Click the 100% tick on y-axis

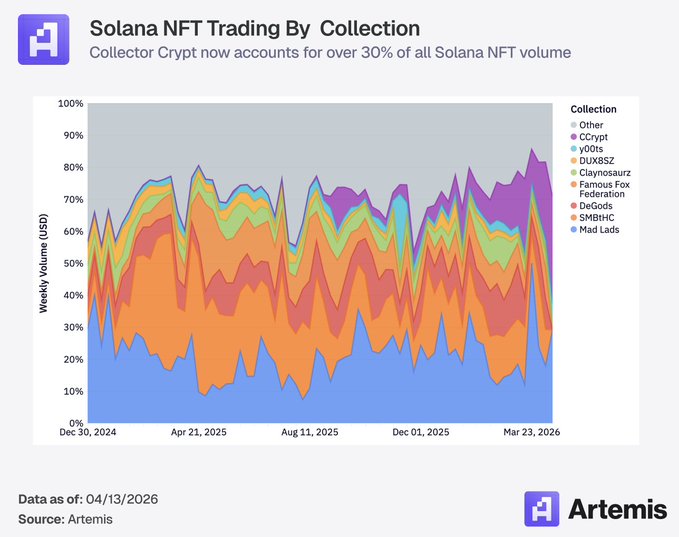point(71,104)
